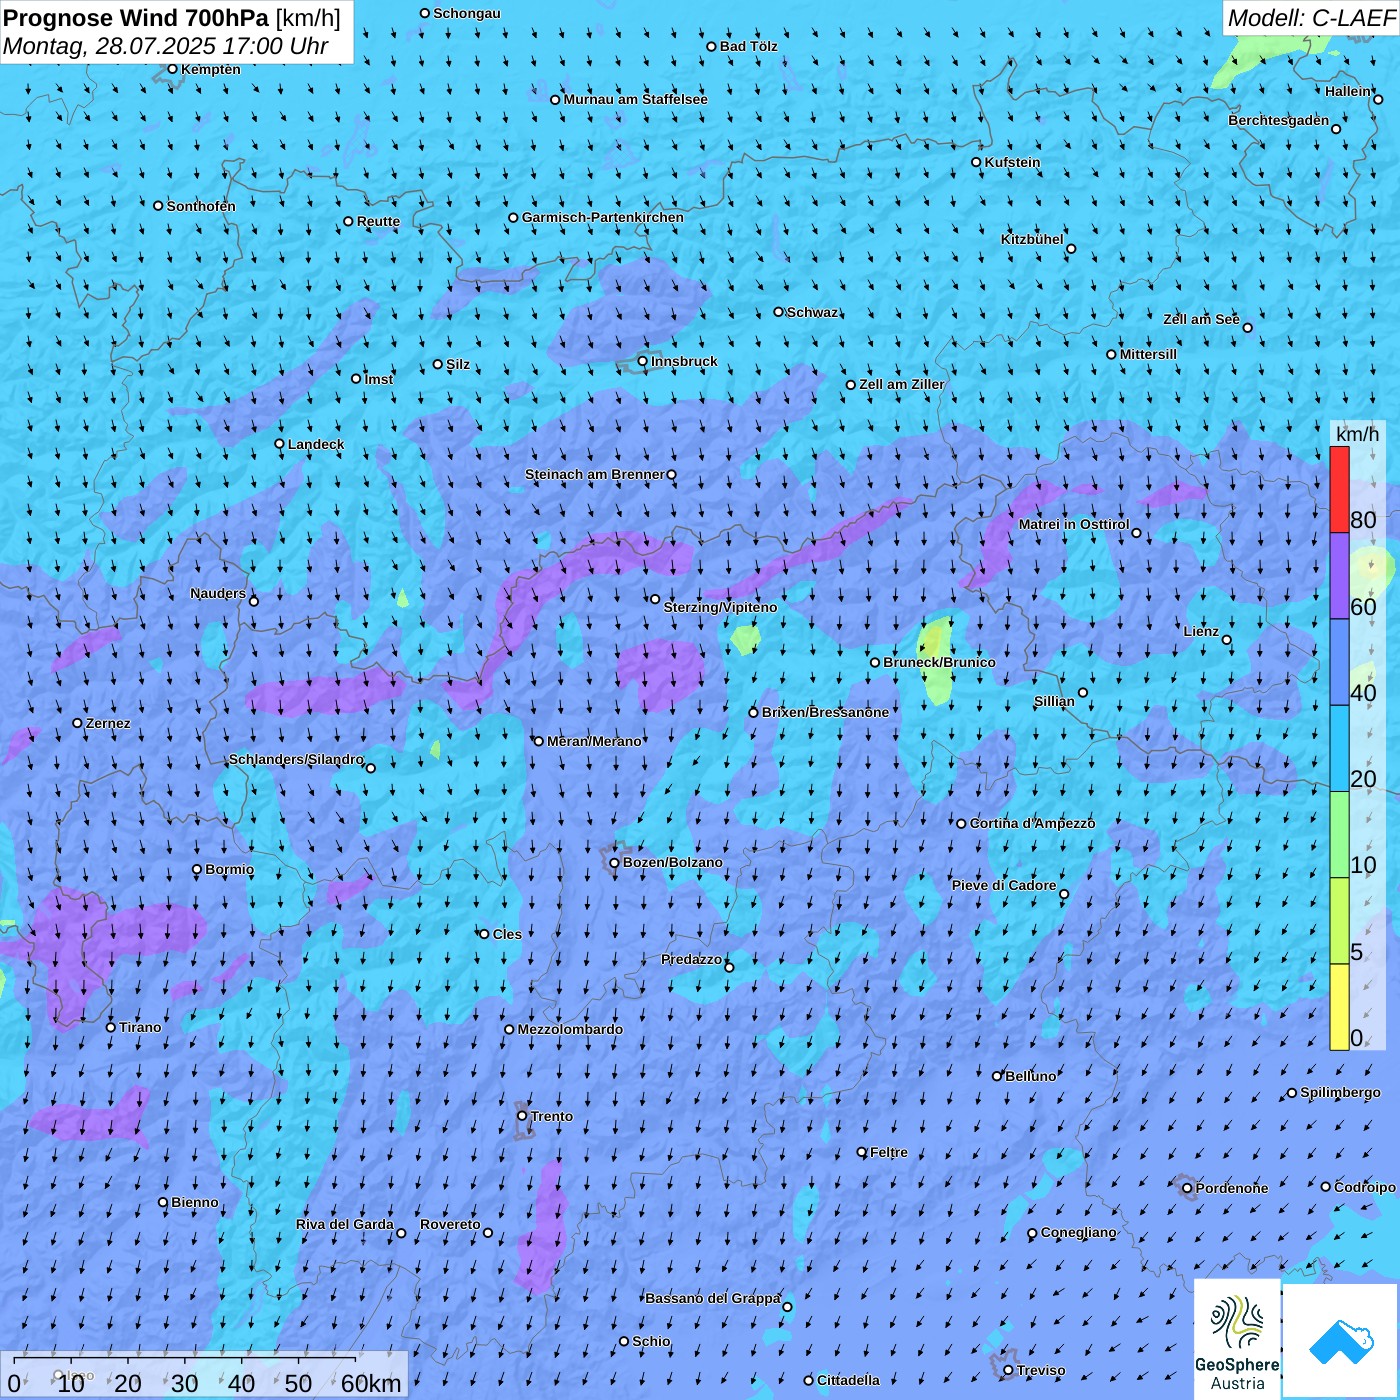Click the Schwaz city marker
Screen dimensions: 1400x1400
(778, 312)
